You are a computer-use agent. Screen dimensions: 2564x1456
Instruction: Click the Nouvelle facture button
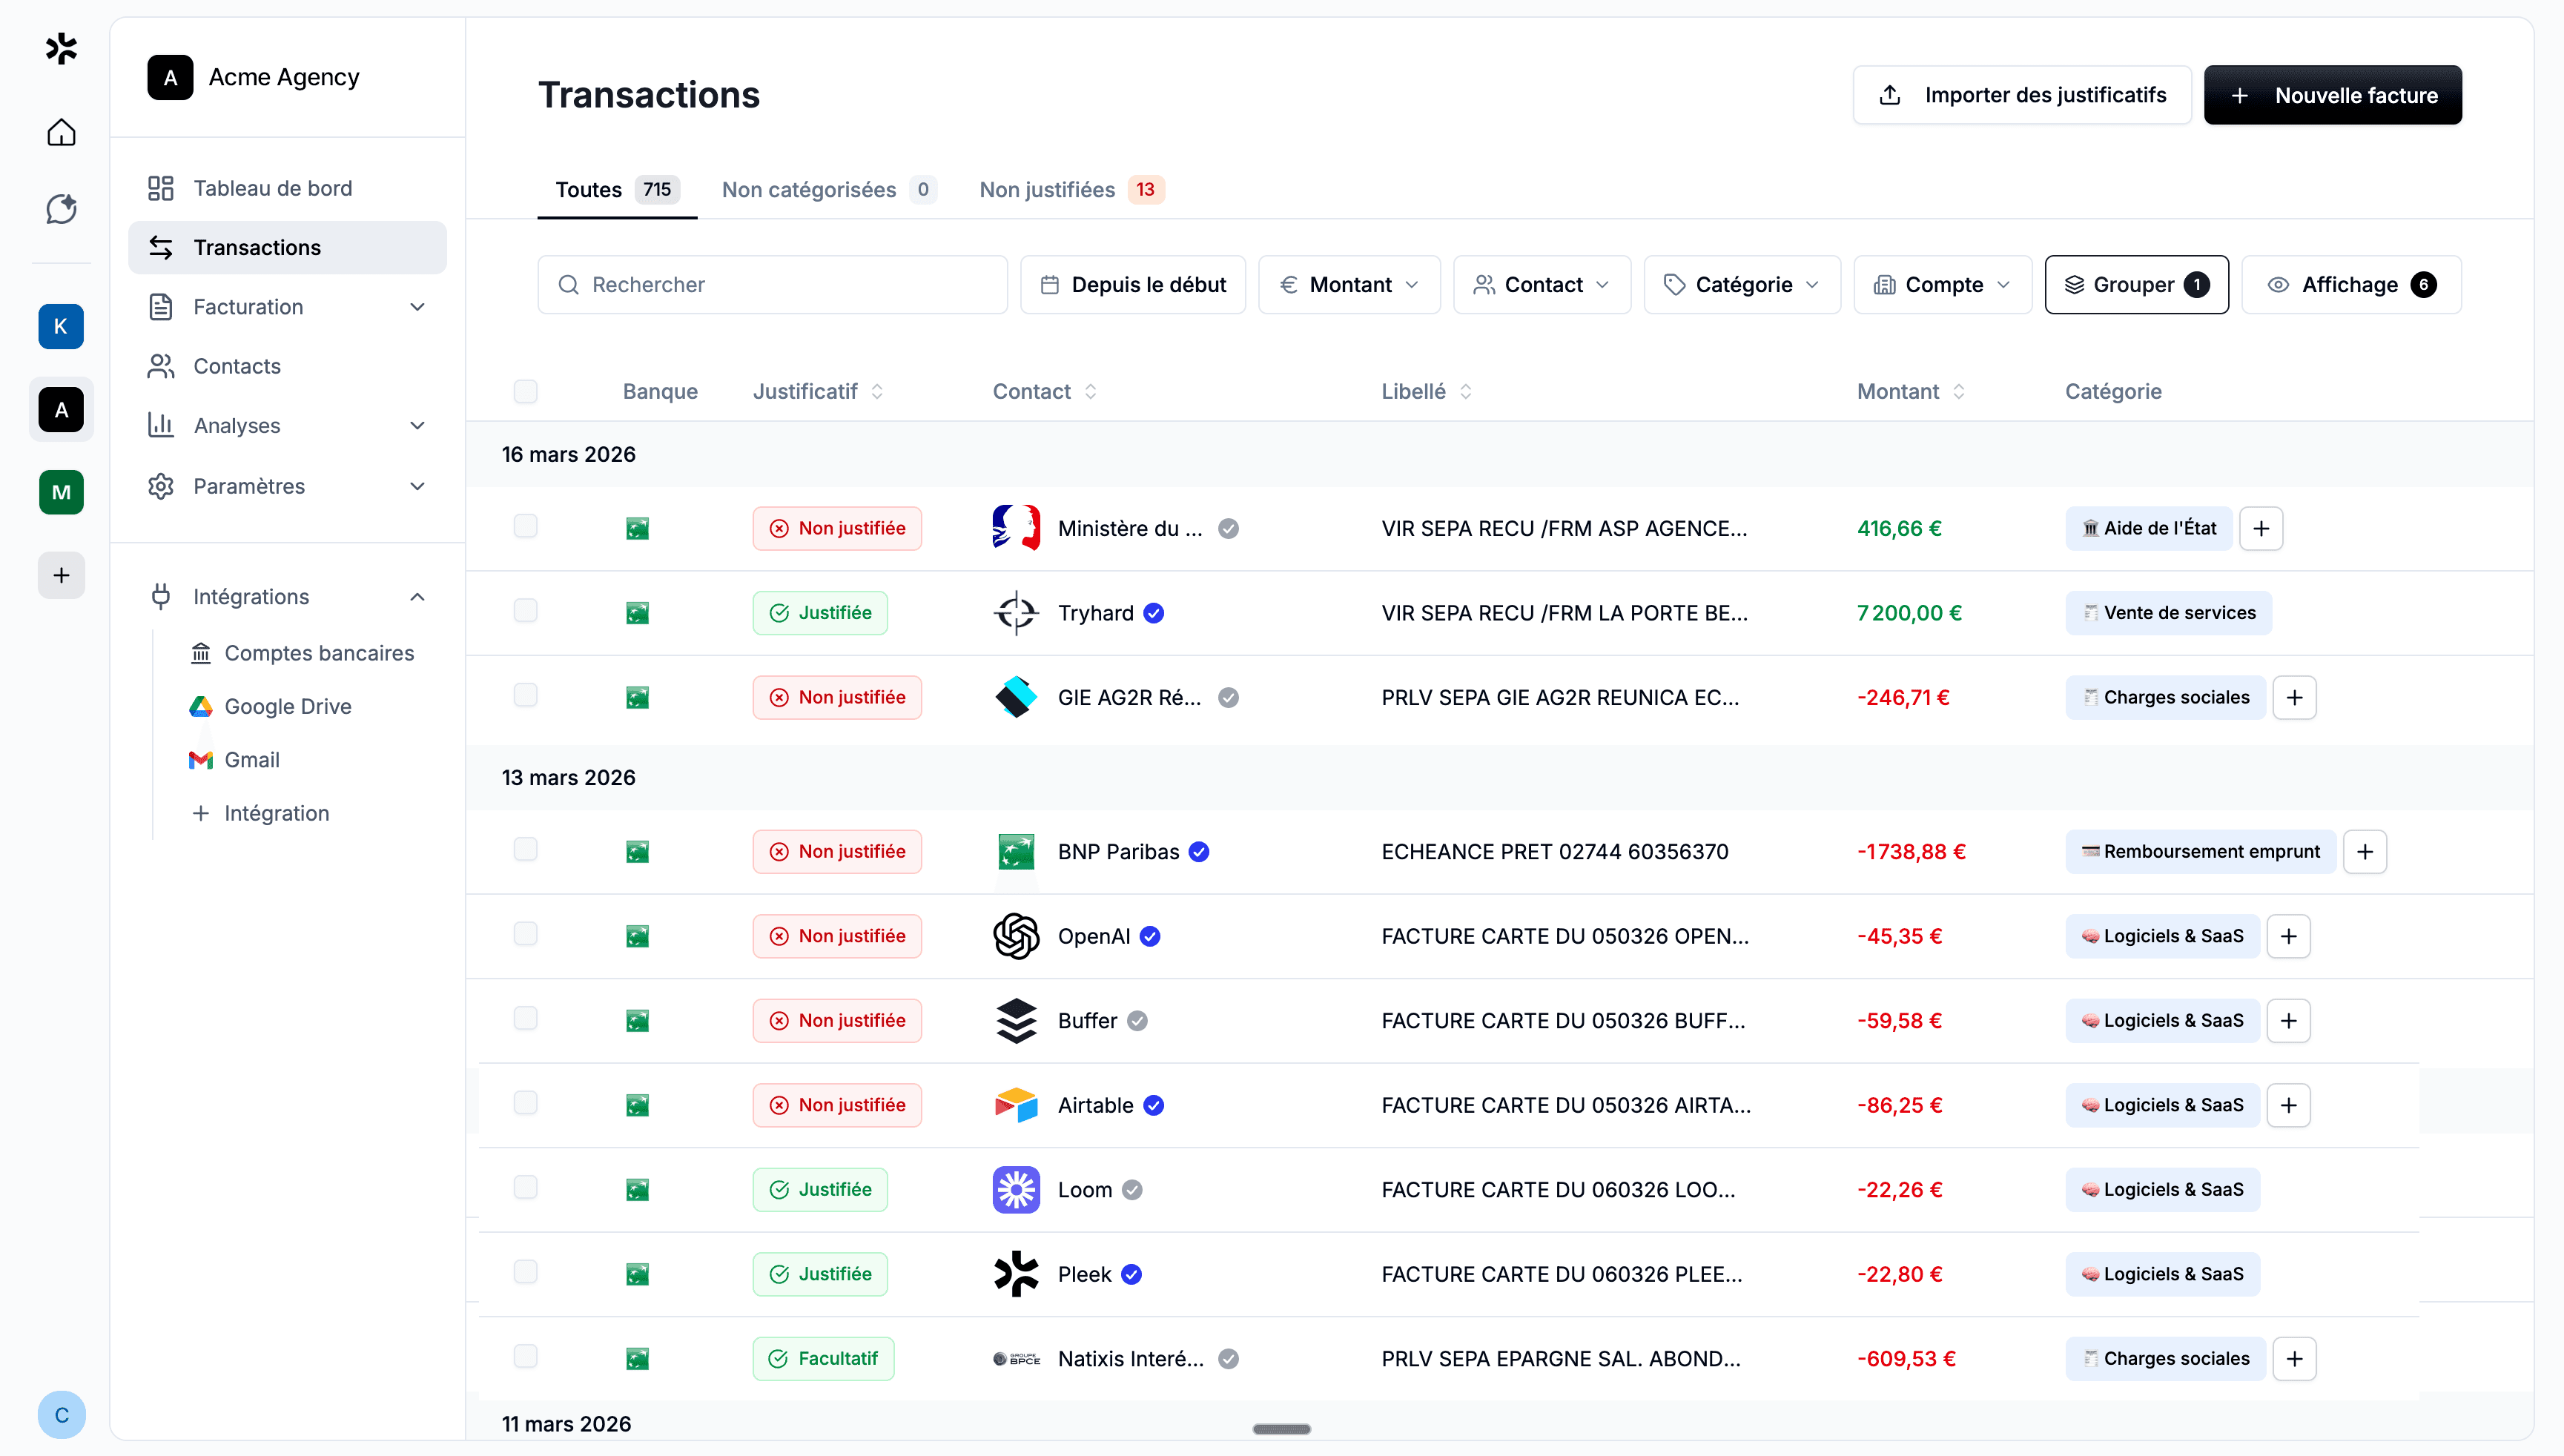pyautogui.click(x=2332, y=94)
